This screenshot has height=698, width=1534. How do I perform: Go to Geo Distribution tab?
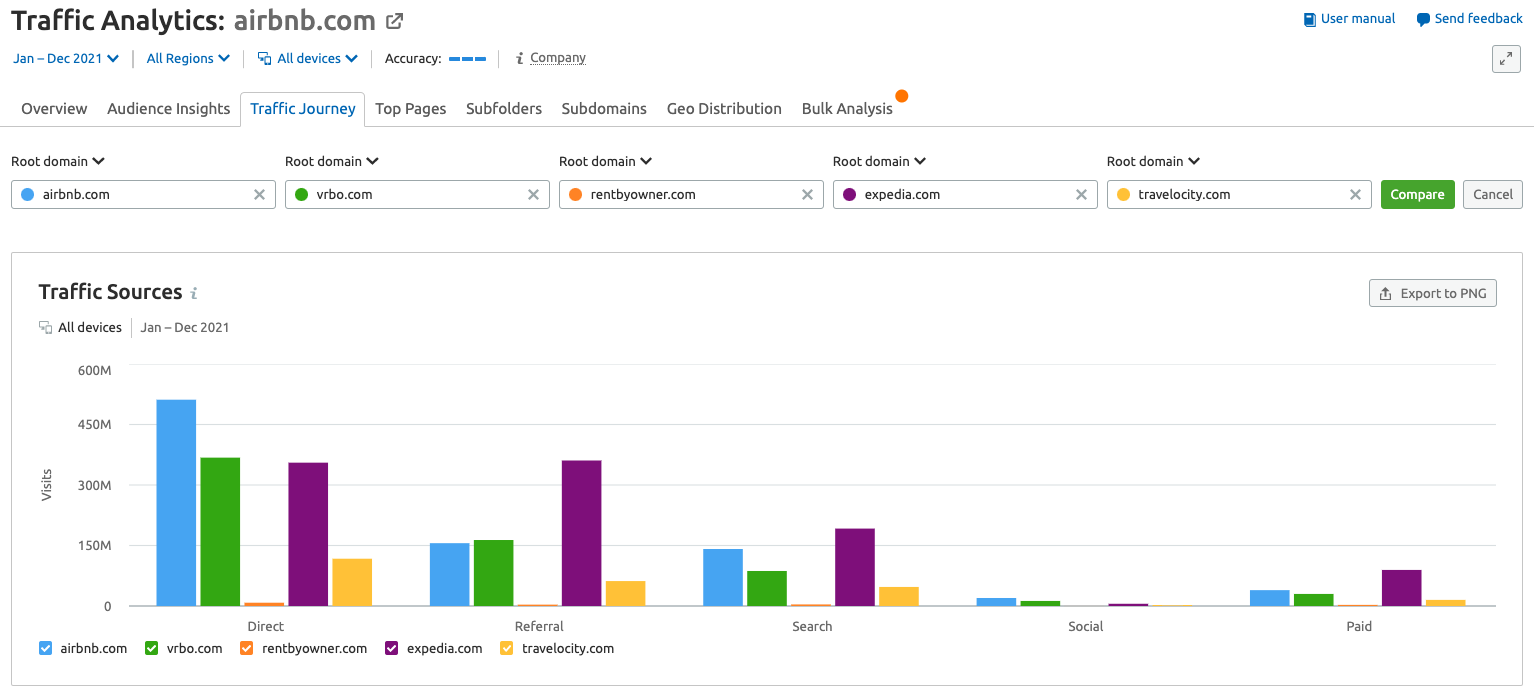point(724,109)
